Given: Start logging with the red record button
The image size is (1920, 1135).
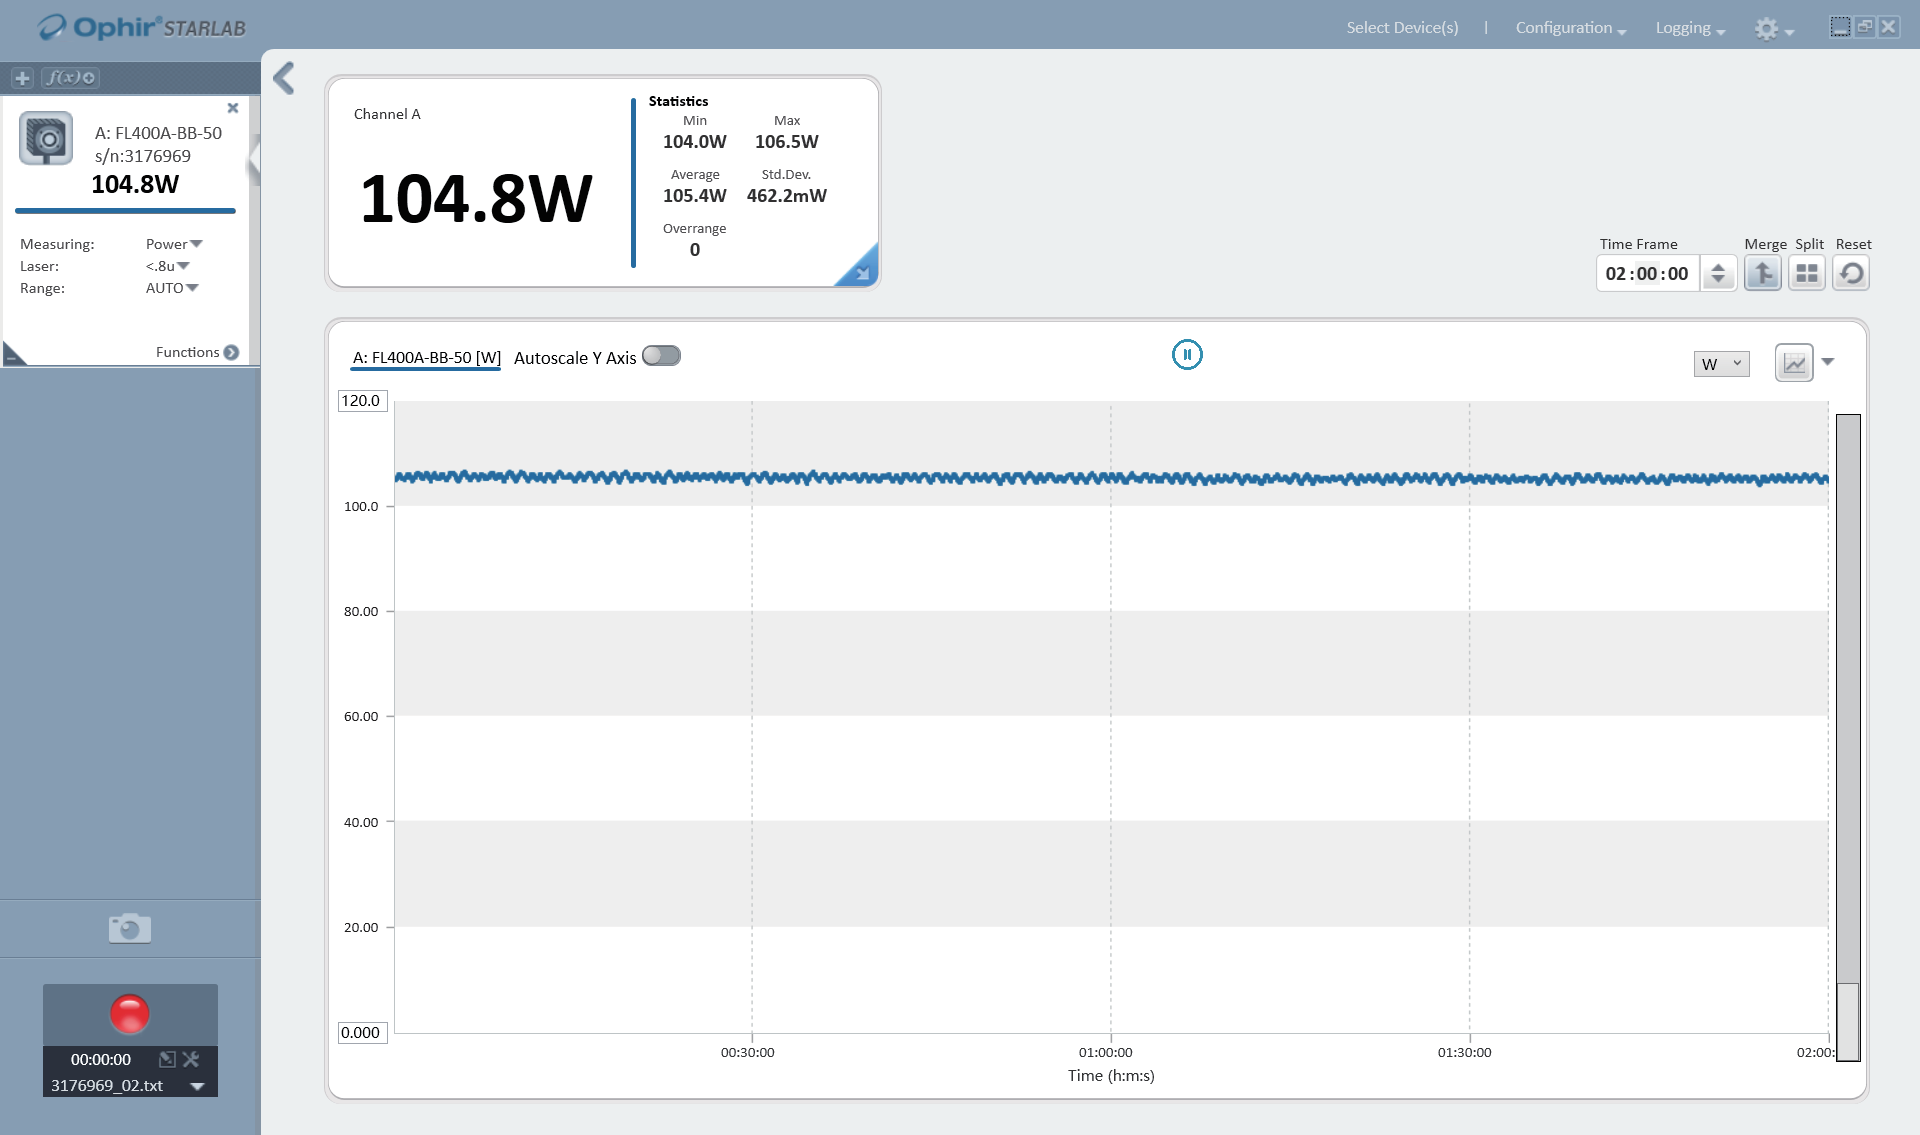Looking at the screenshot, I should [x=129, y=1014].
